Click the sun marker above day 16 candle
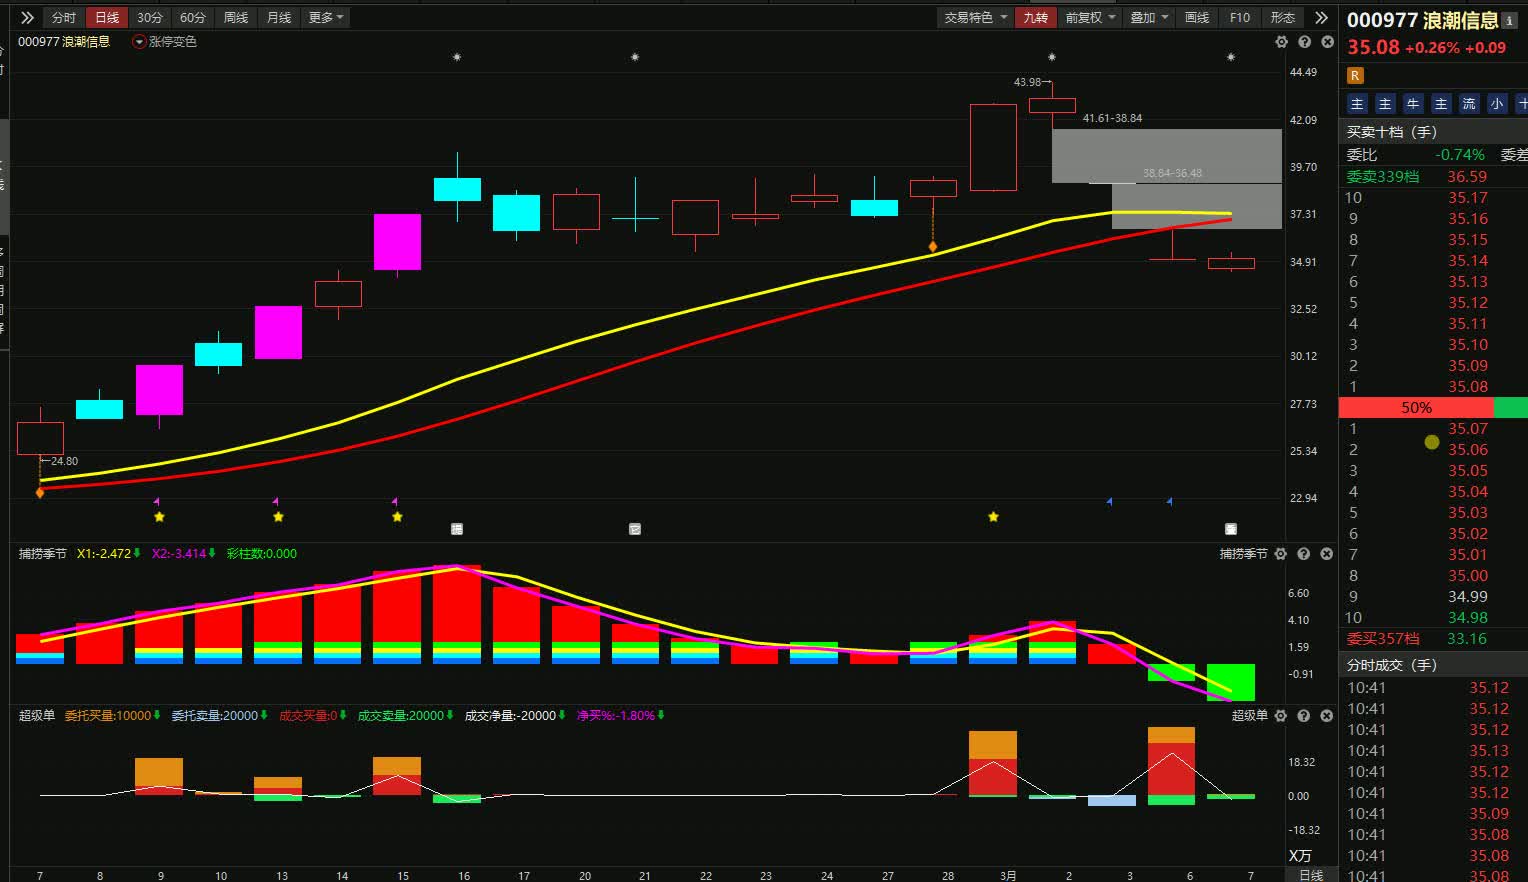 (457, 58)
